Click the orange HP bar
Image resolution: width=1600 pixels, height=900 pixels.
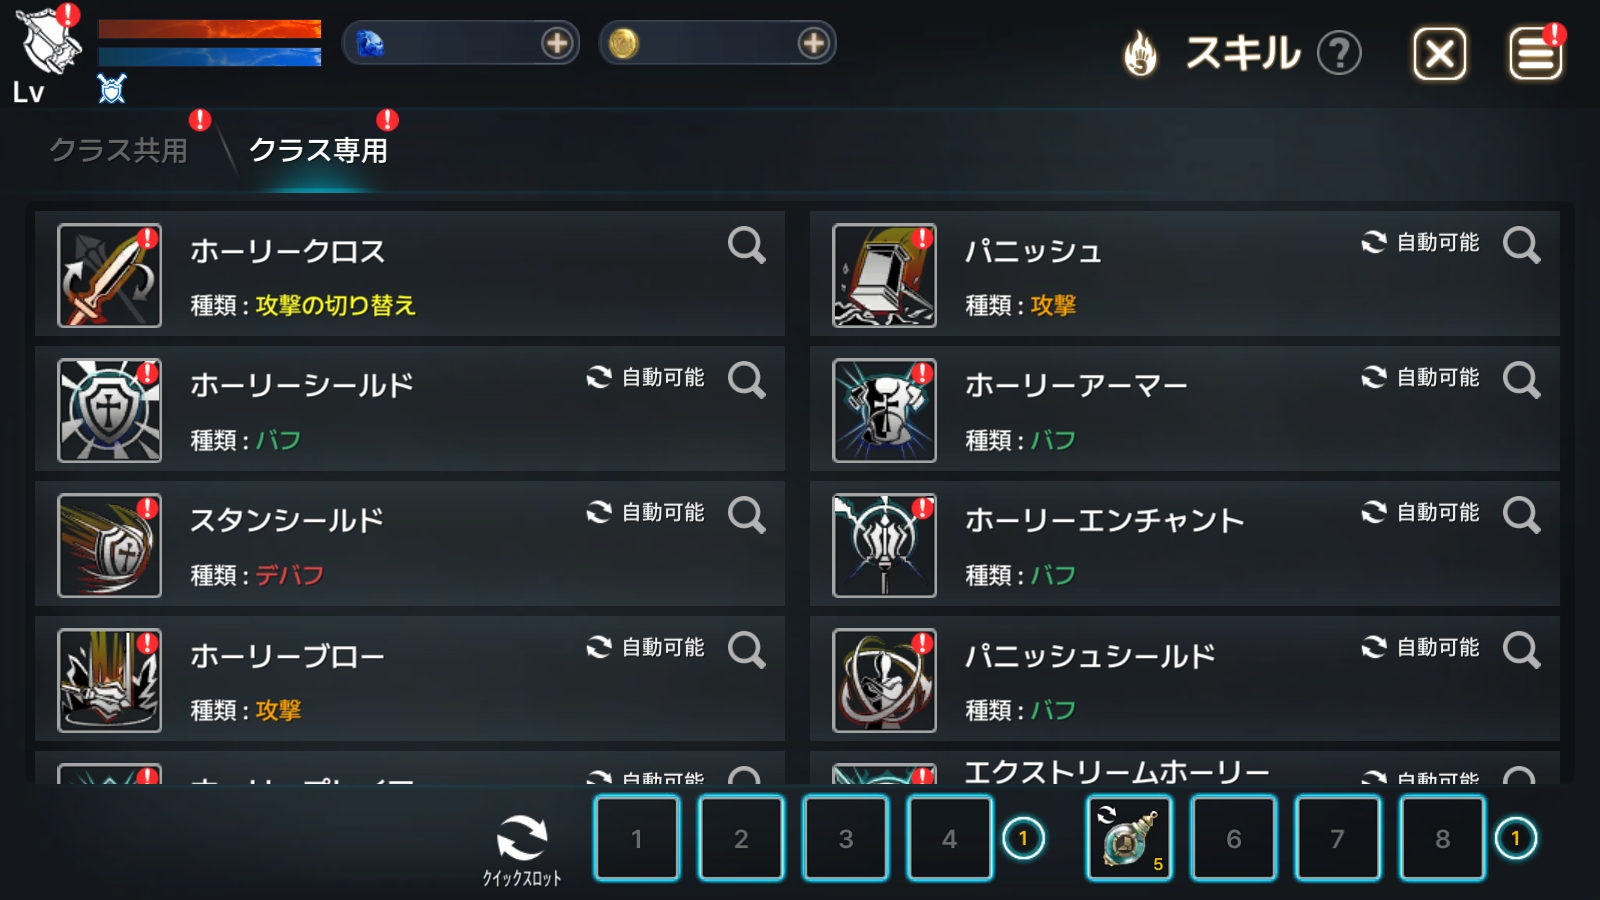point(210,30)
